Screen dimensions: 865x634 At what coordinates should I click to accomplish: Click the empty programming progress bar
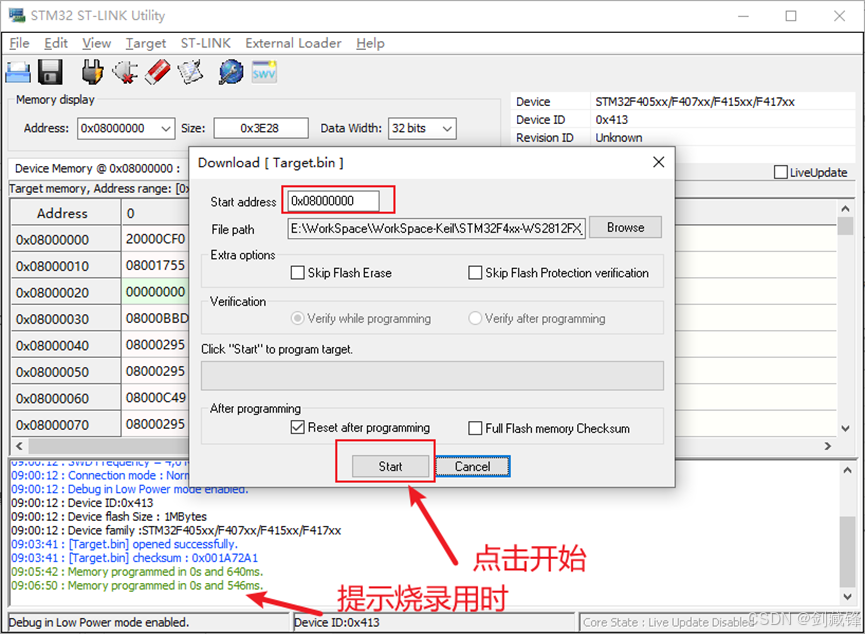pos(432,376)
